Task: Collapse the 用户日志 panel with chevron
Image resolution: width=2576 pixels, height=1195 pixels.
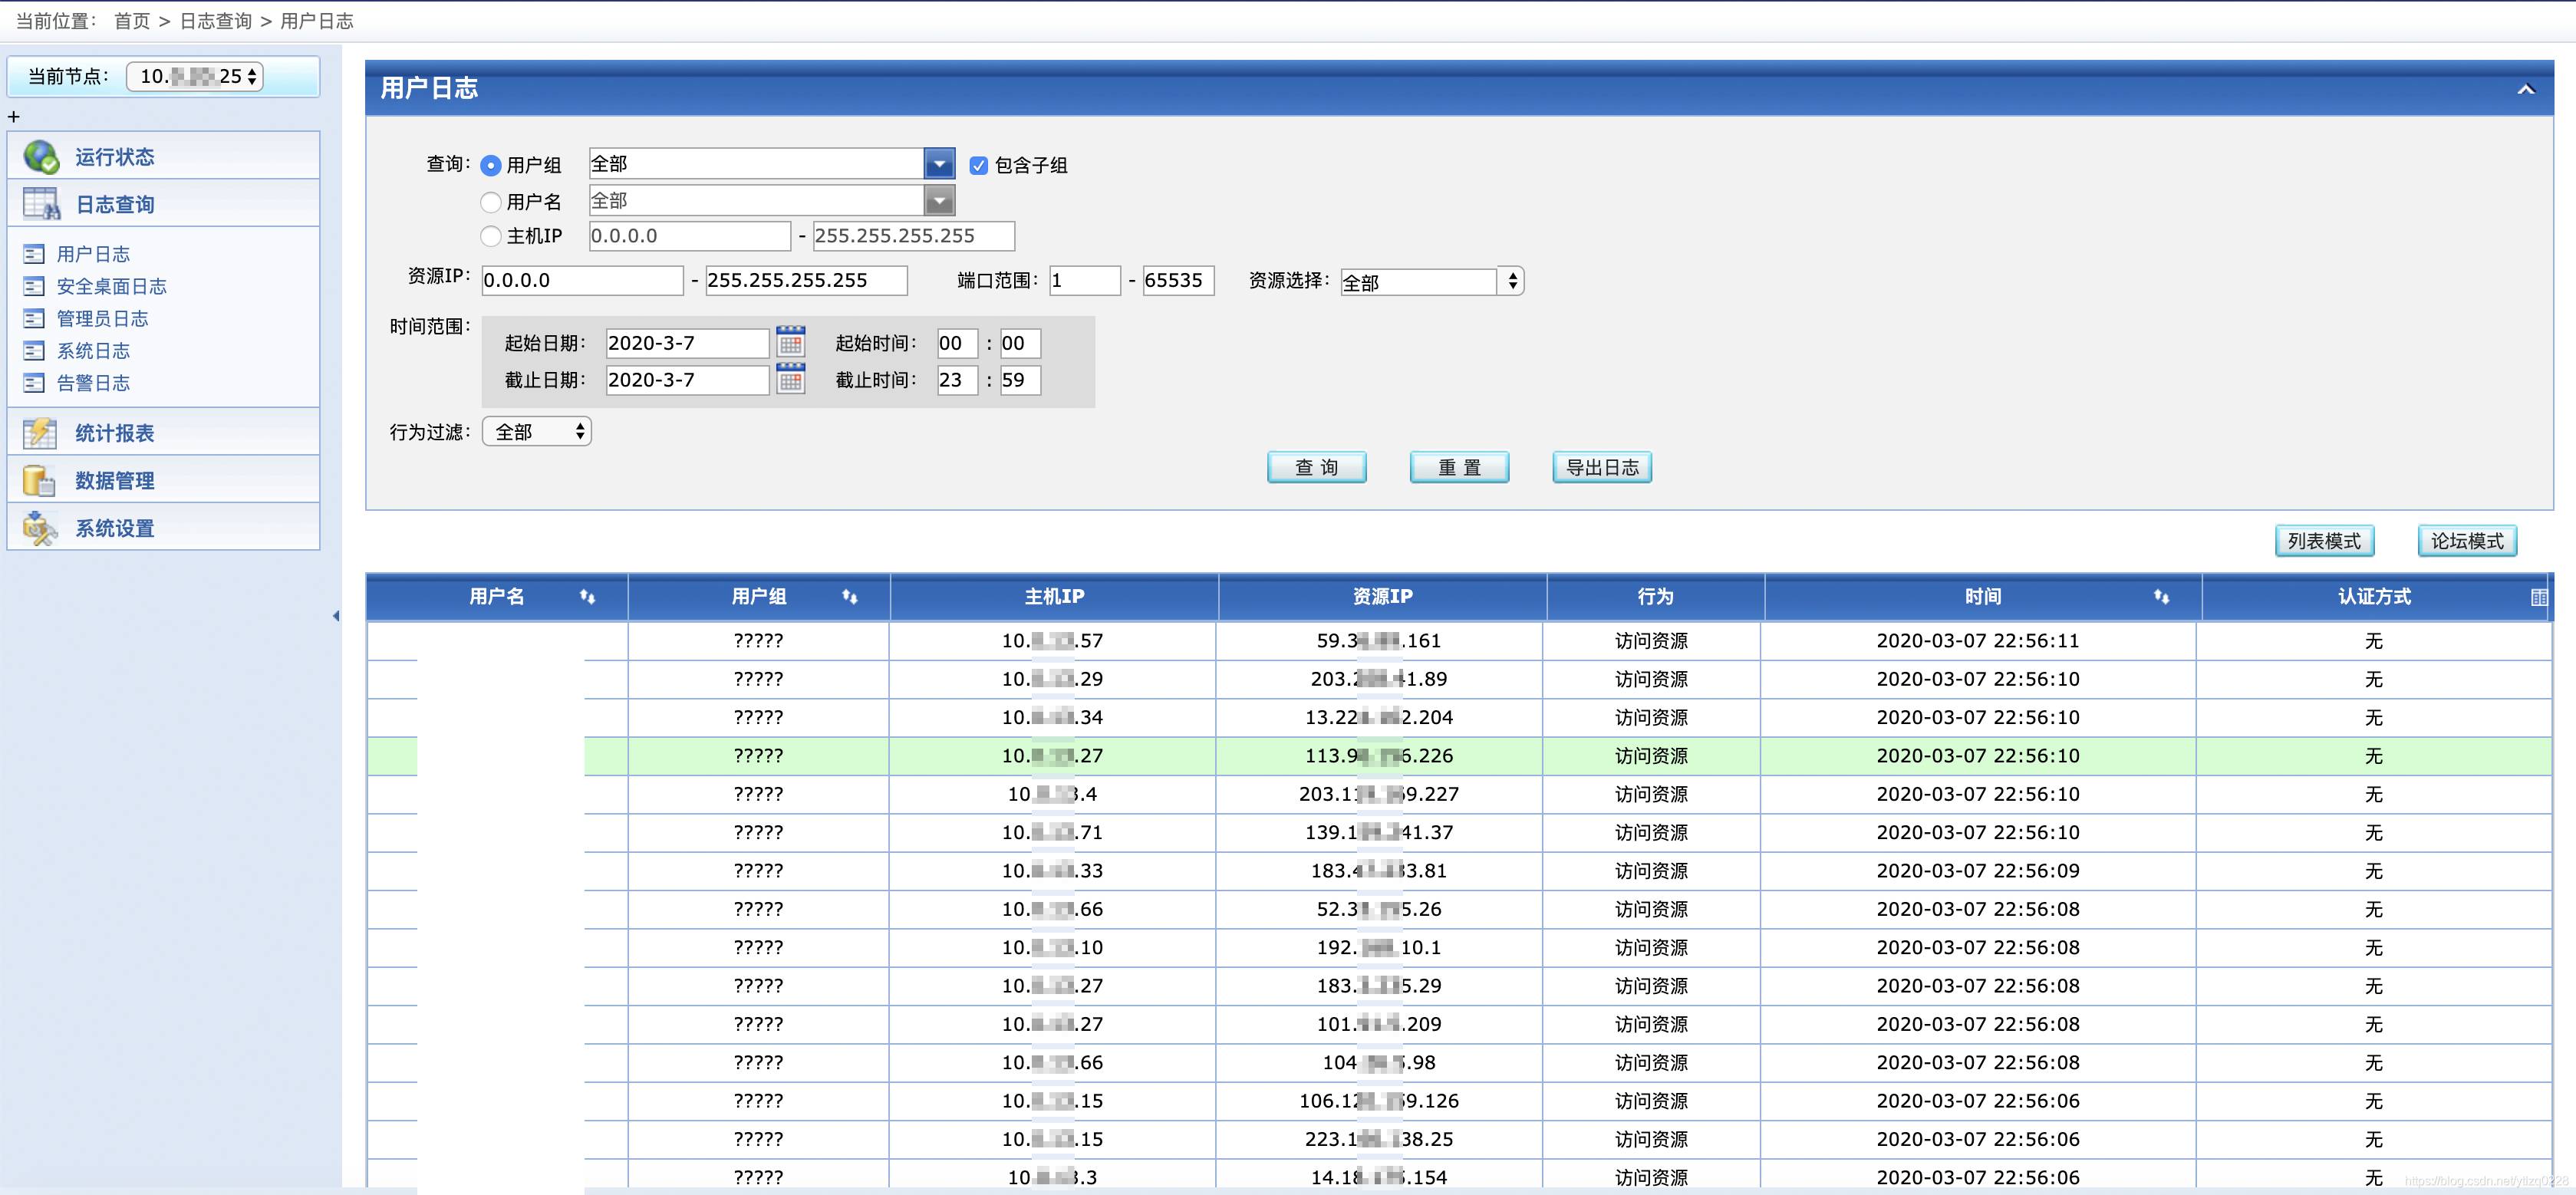Action: [2526, 89]
